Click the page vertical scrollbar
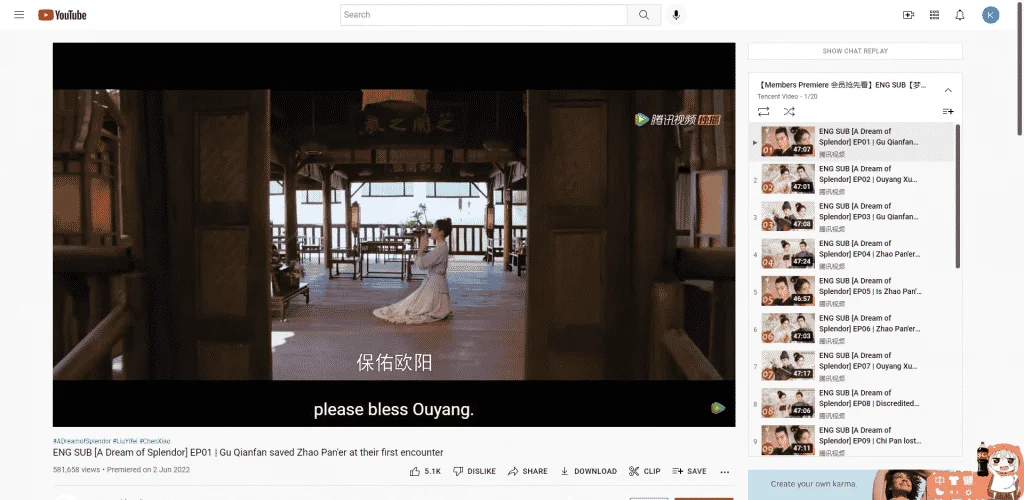Image resolution: width=1024 pixels, height=500 pixels. pos(1021,69)
